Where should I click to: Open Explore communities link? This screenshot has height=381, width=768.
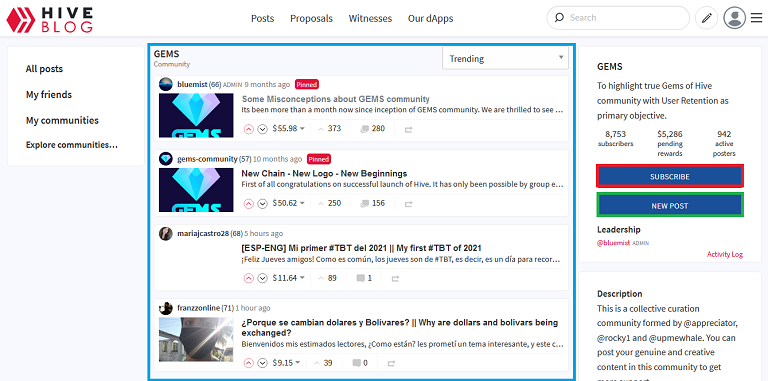(72, 145)
